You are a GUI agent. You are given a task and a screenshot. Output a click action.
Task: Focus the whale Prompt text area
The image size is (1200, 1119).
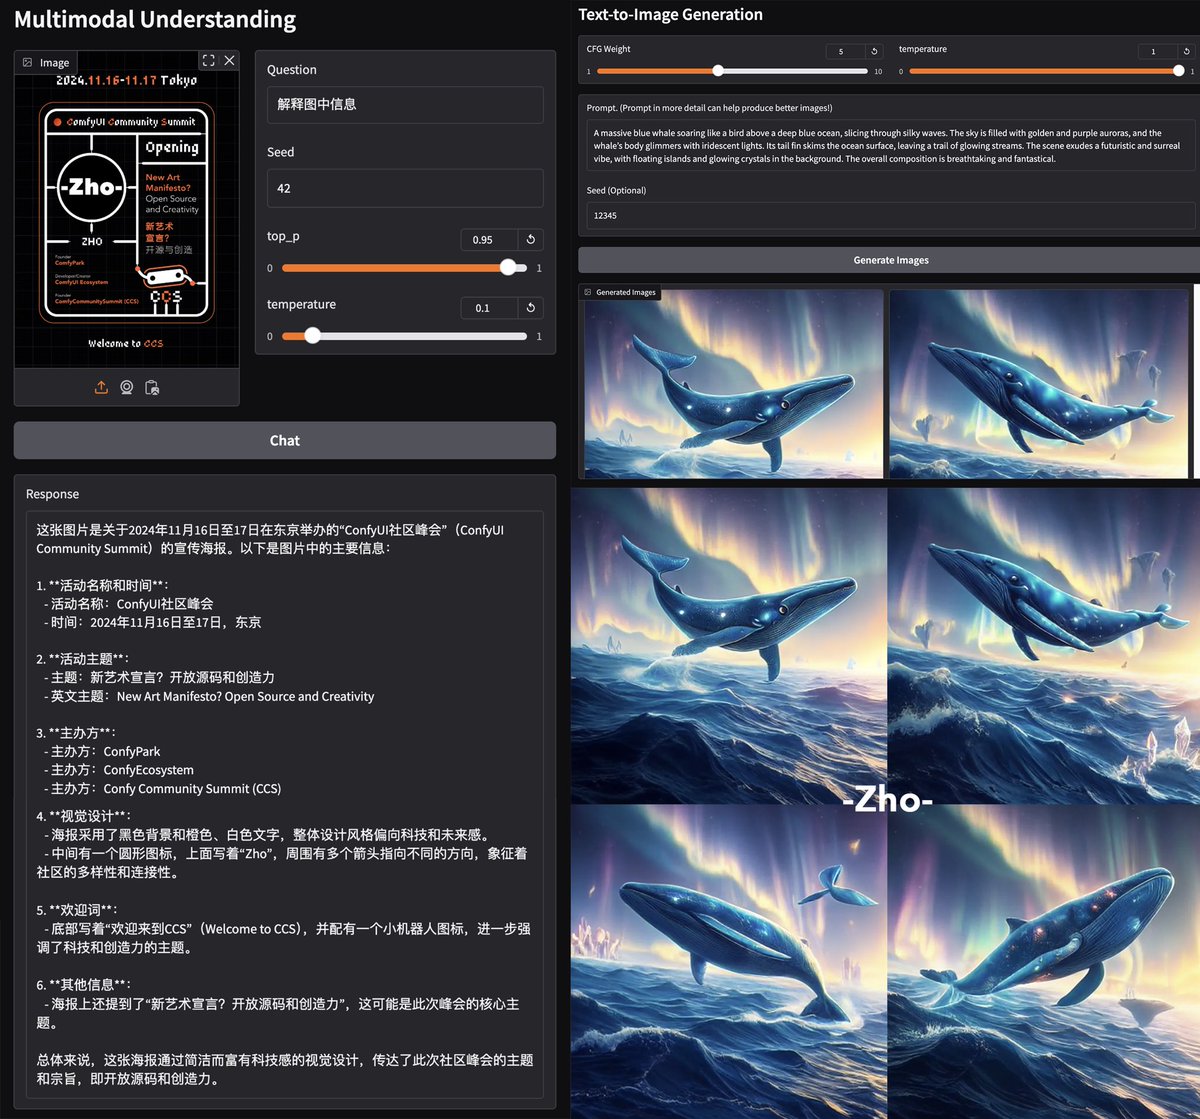(x=889, y=146)
